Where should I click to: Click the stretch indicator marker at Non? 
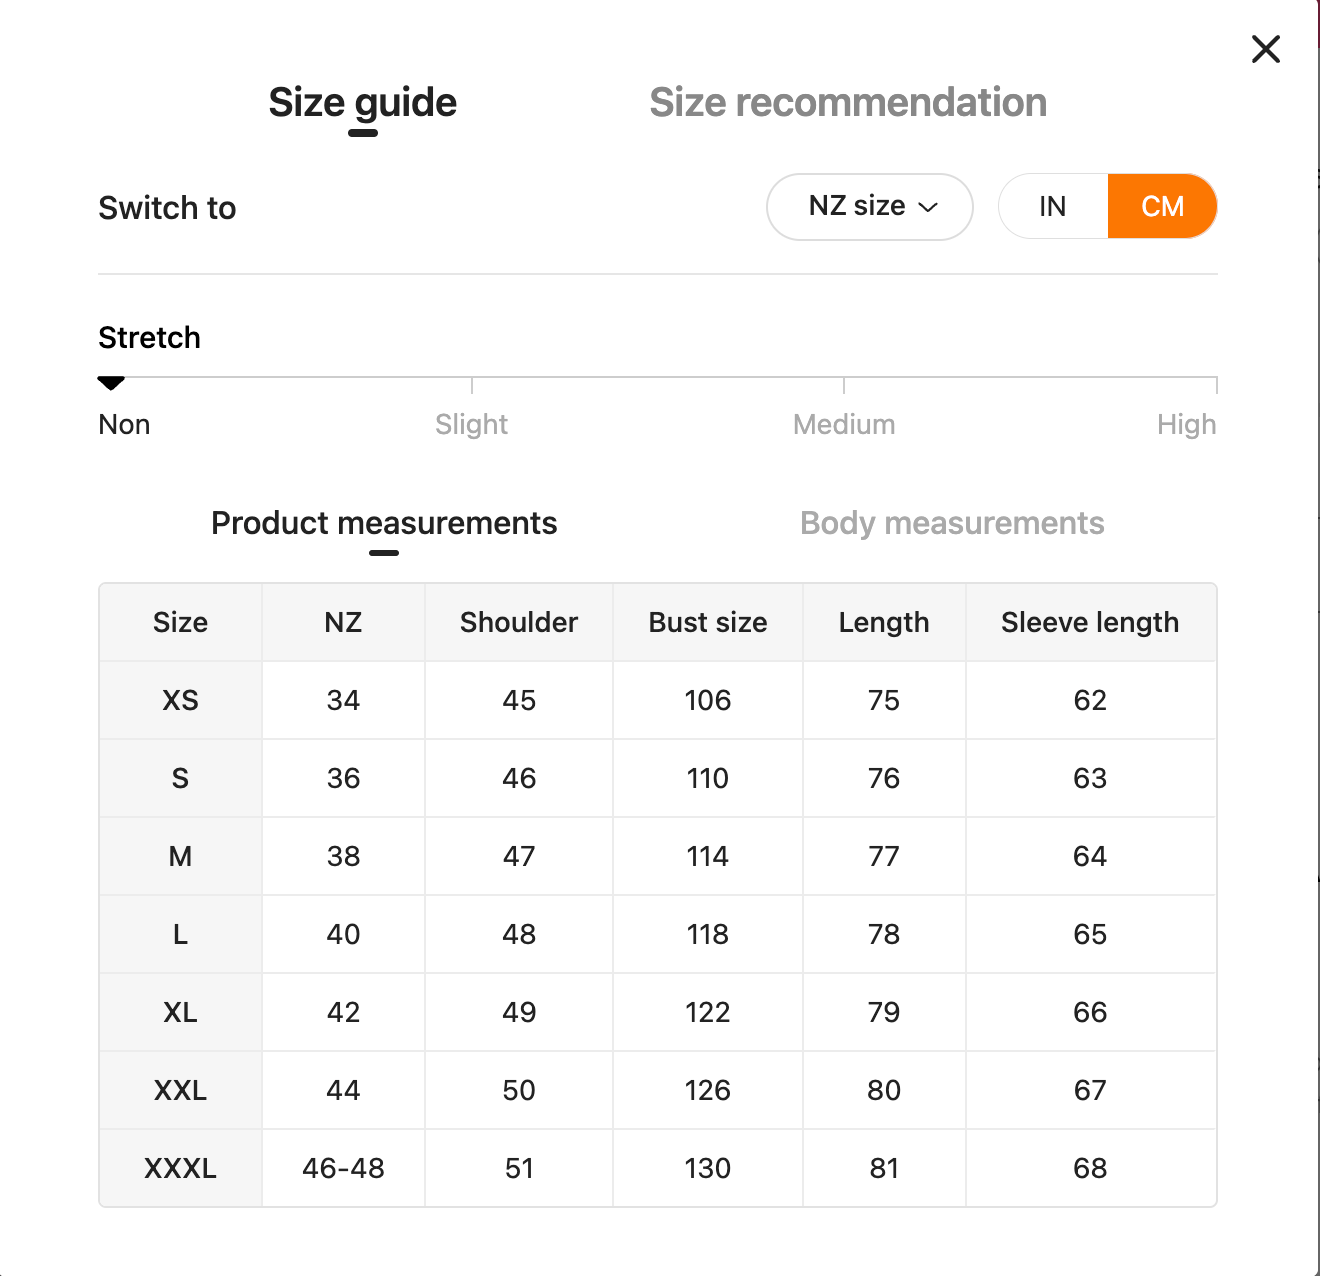111,383
